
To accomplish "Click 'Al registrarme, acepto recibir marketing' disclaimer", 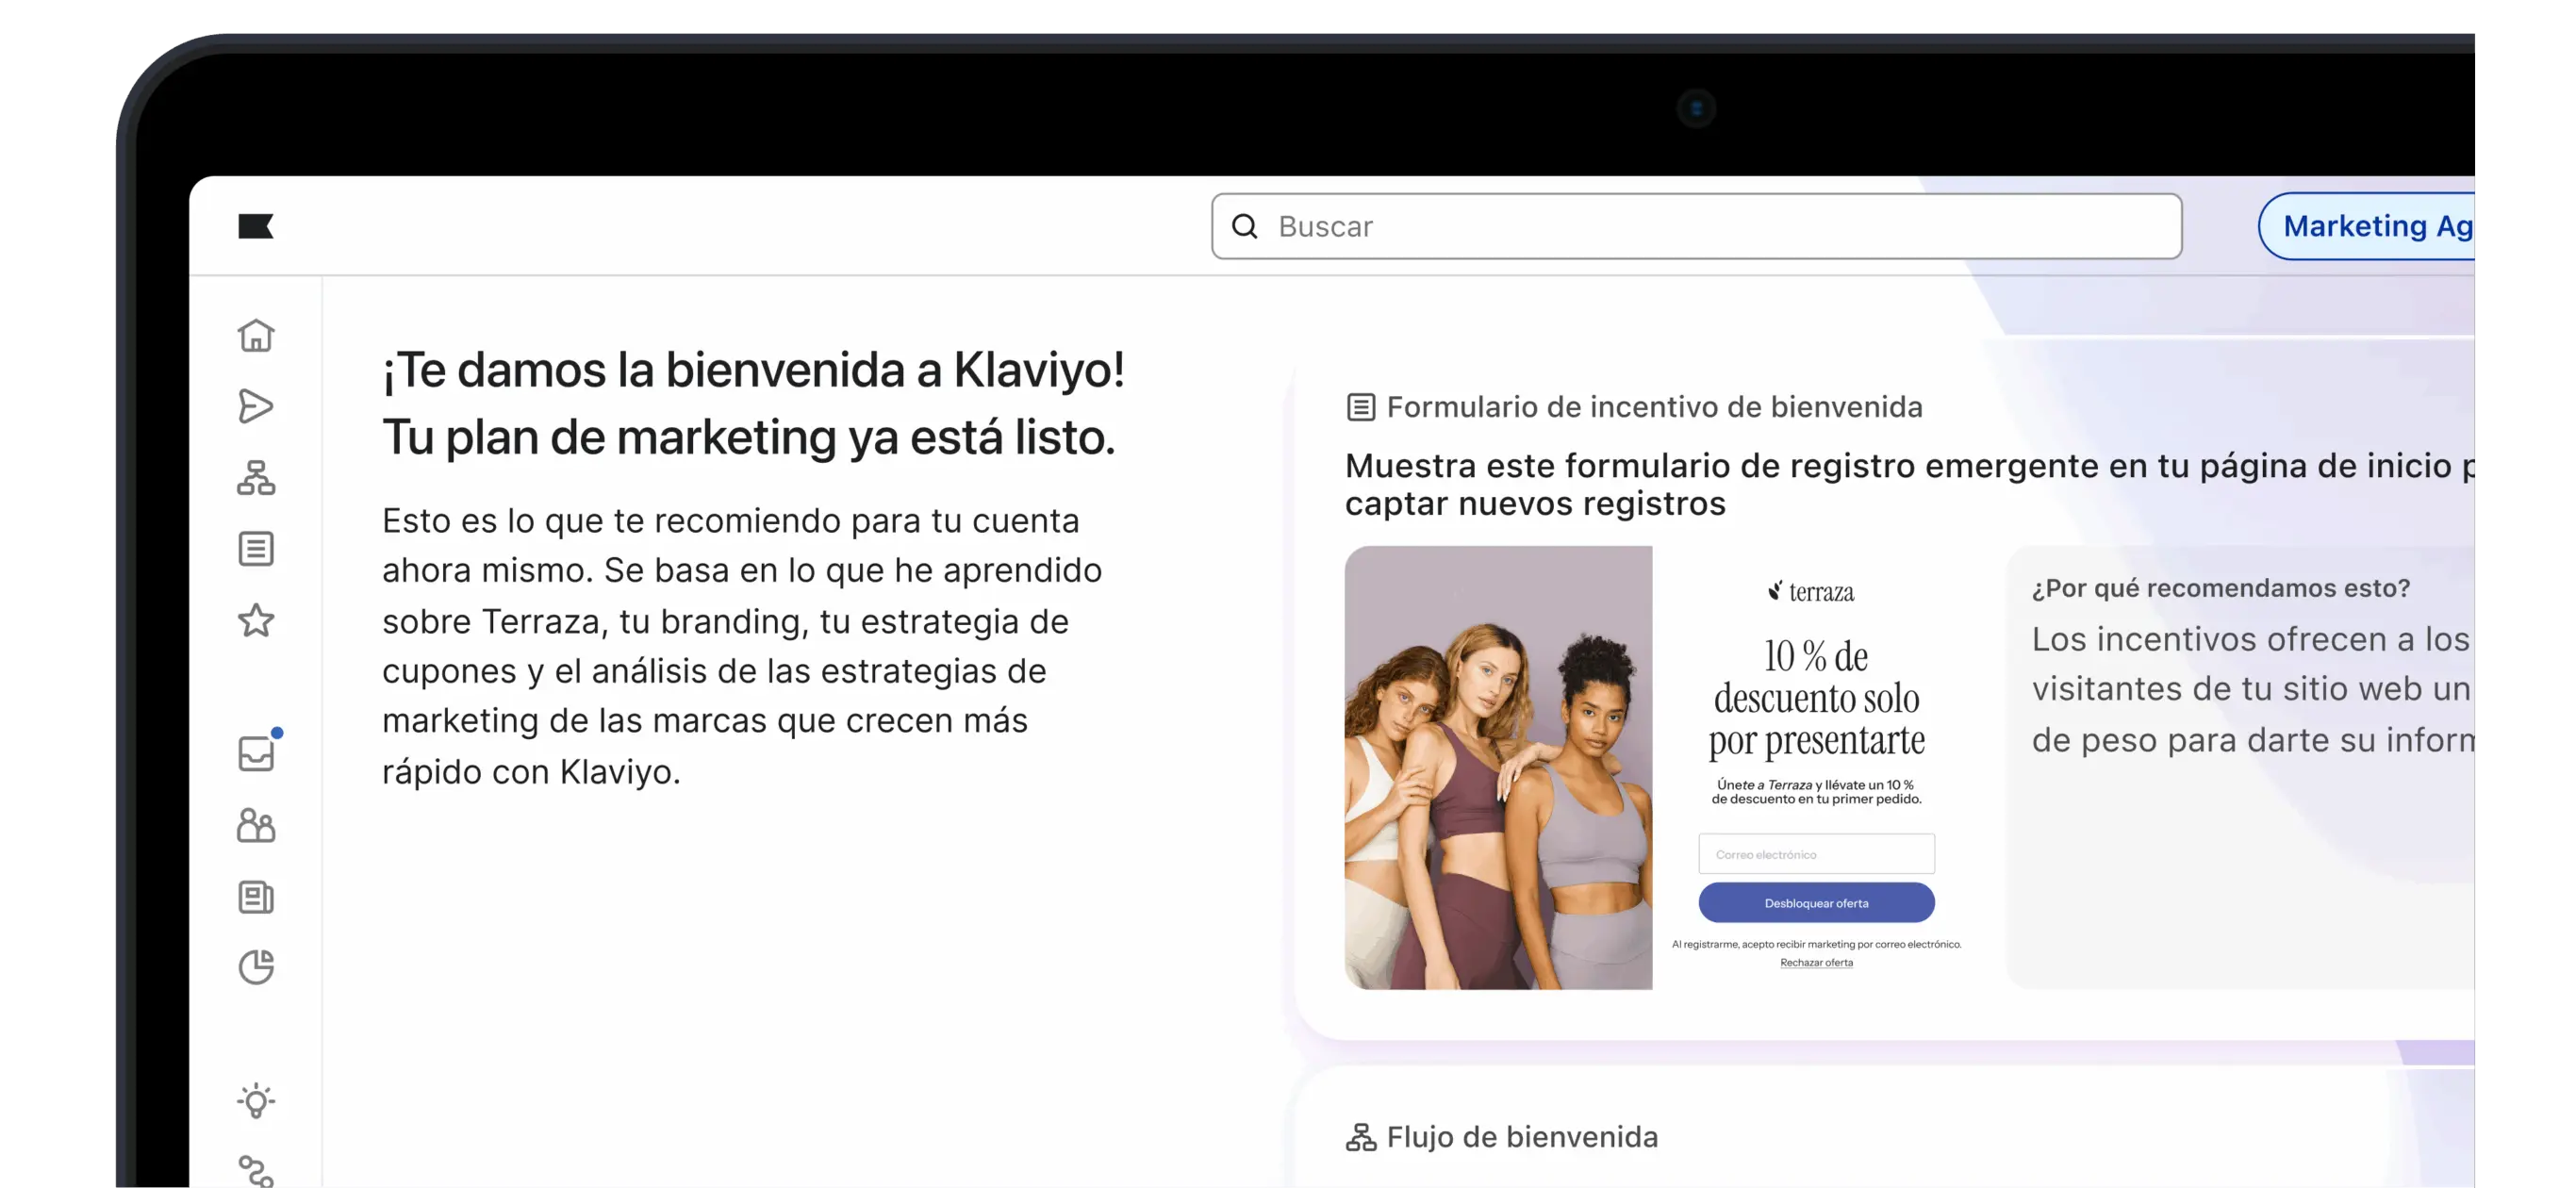I will point(1816,944).
